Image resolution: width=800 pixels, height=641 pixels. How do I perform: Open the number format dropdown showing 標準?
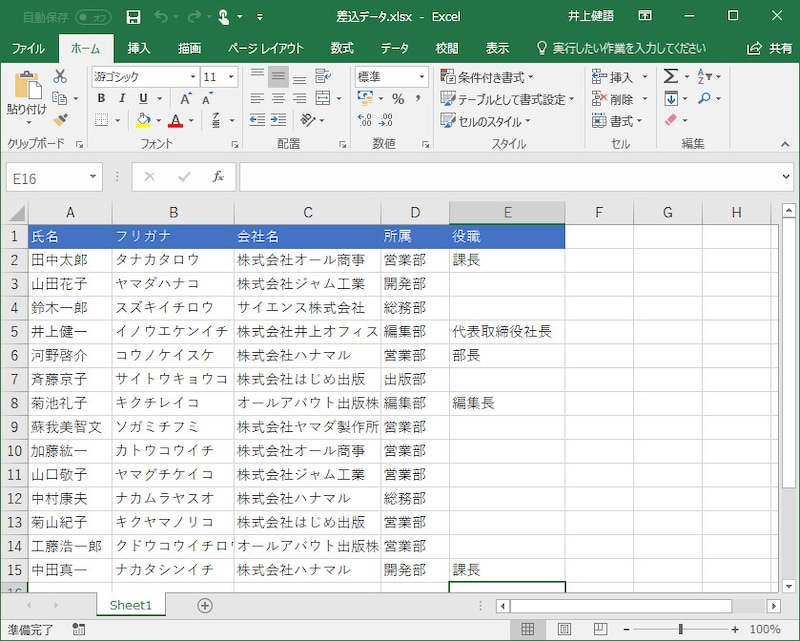pos(424,76)
